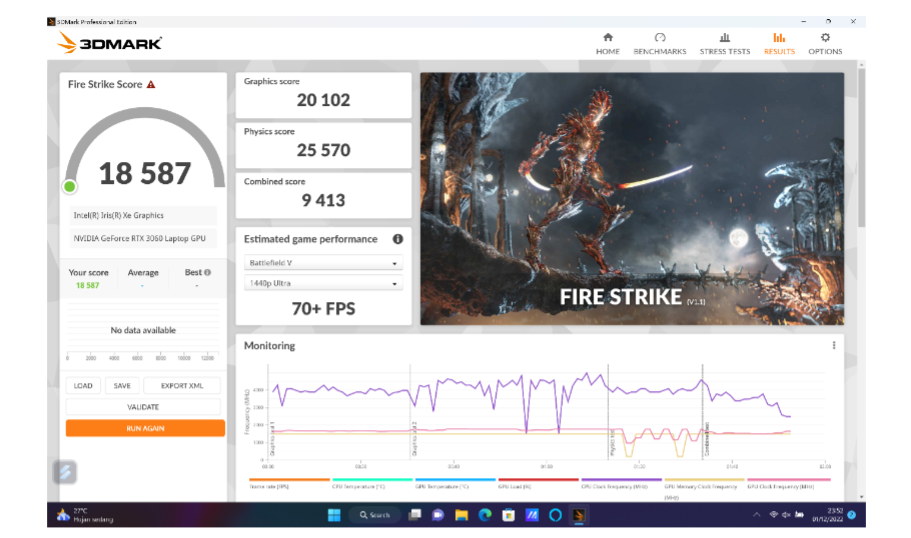This screenshot has height=538, width=911.
Task: Open the Wi-Fi network tray icon
Action: [x=774, y=515]
